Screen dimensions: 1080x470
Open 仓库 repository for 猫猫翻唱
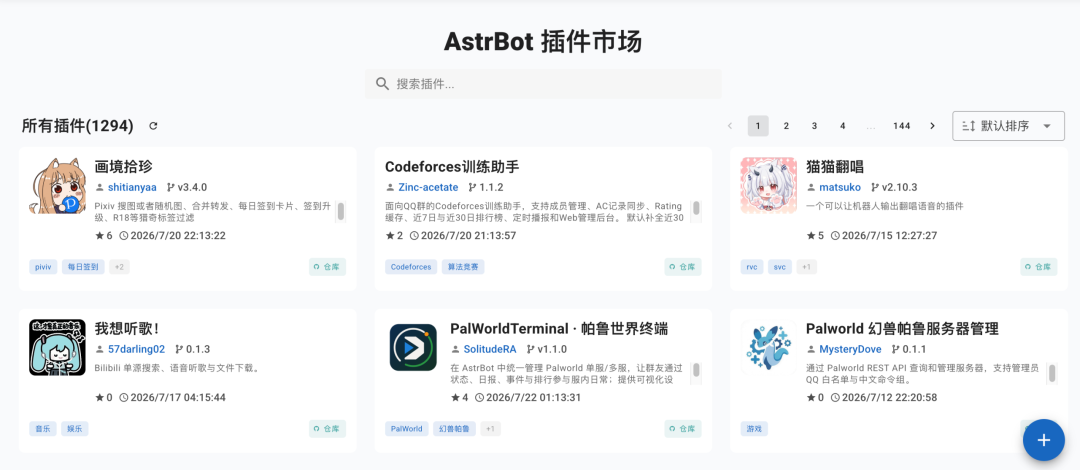[x=1038, y=267]
